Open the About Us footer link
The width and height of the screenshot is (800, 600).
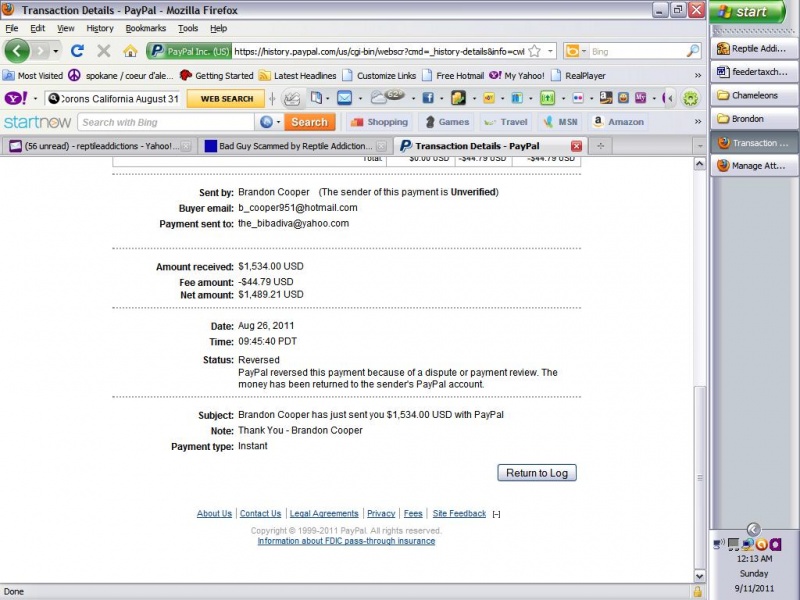click(x=214, y=513)
